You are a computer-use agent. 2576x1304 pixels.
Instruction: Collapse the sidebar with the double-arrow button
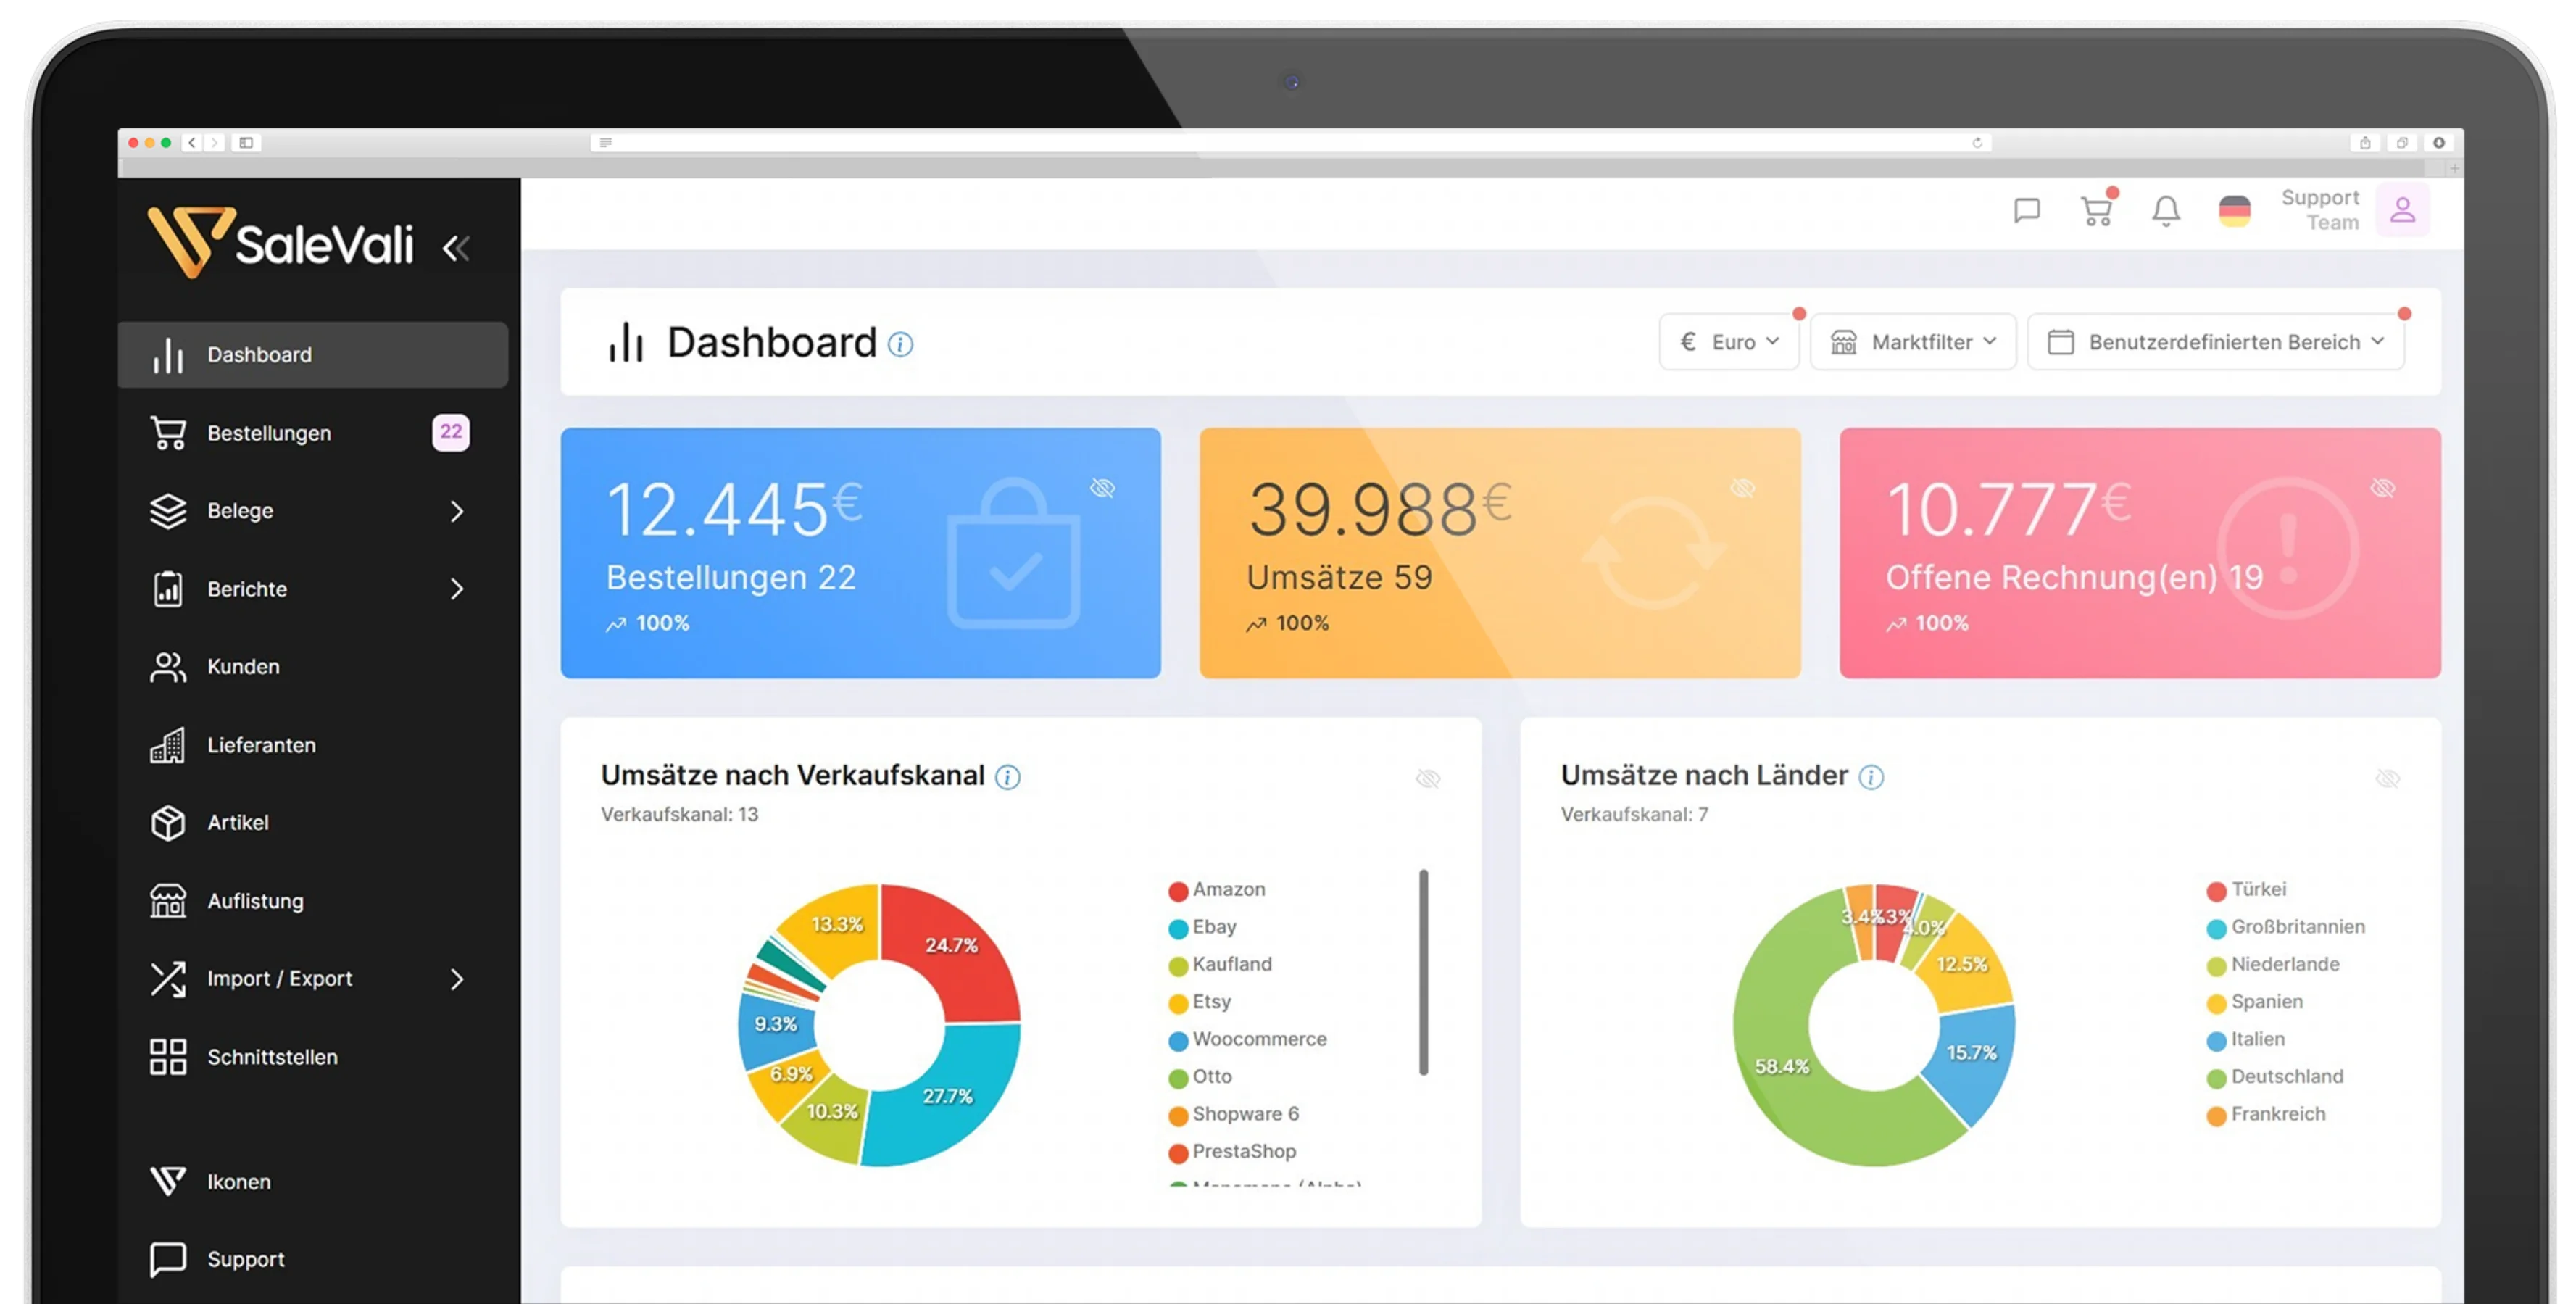coord(458,248)
